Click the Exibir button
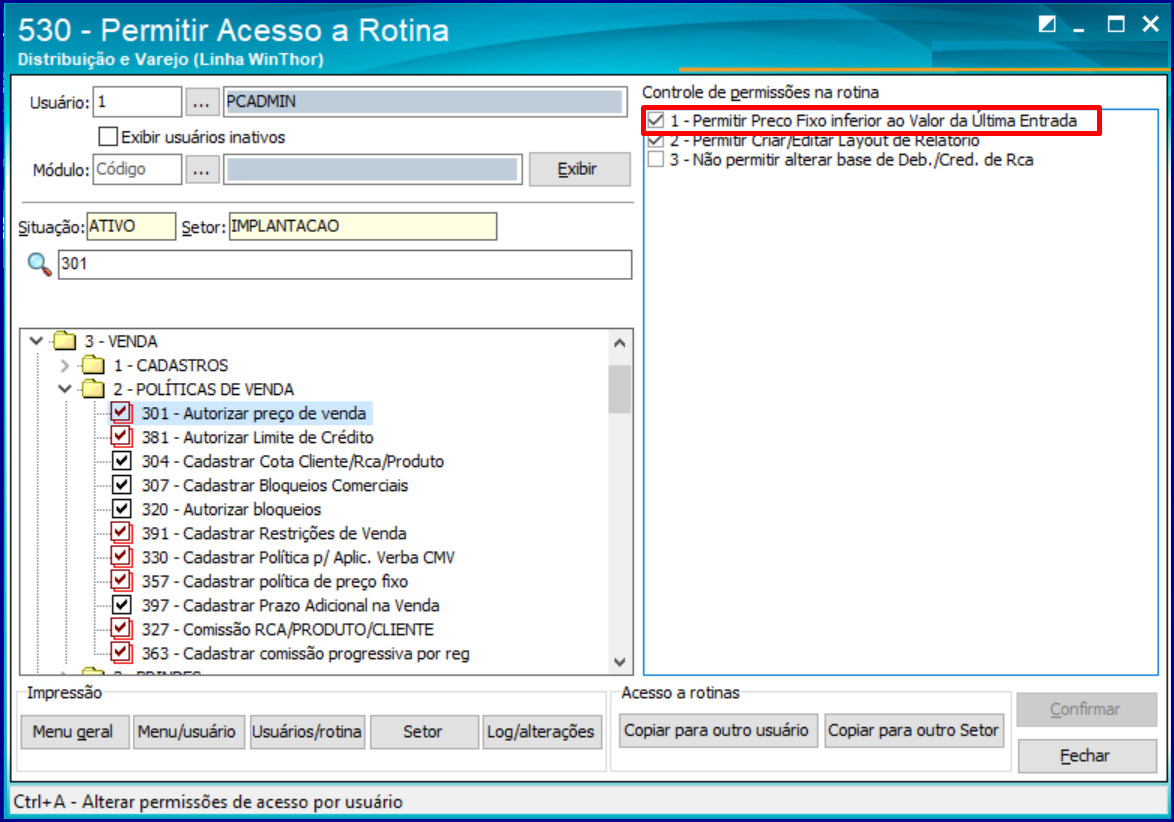 [580, 169]
